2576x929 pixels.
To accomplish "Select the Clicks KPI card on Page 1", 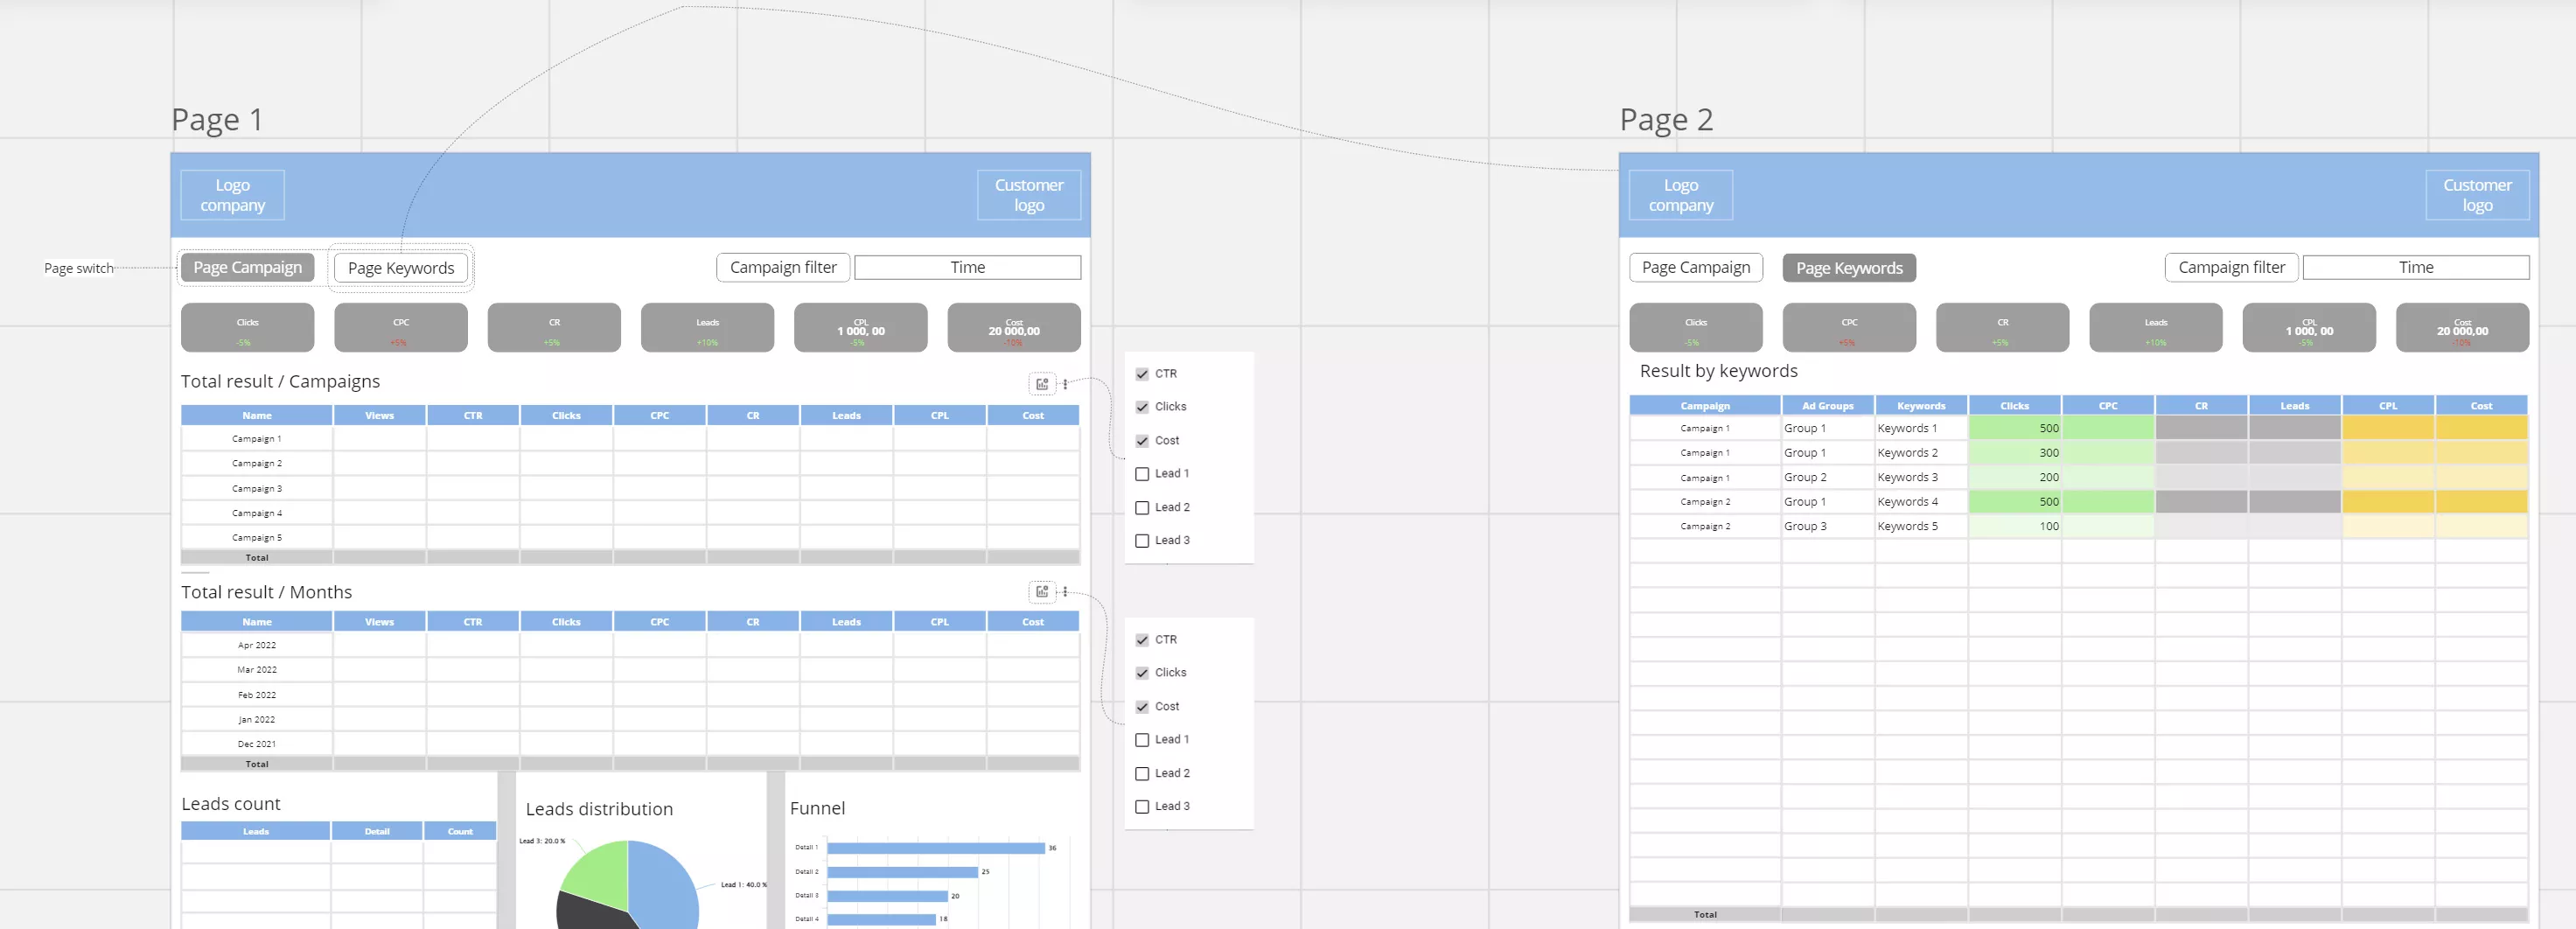I will coord(247,328).
